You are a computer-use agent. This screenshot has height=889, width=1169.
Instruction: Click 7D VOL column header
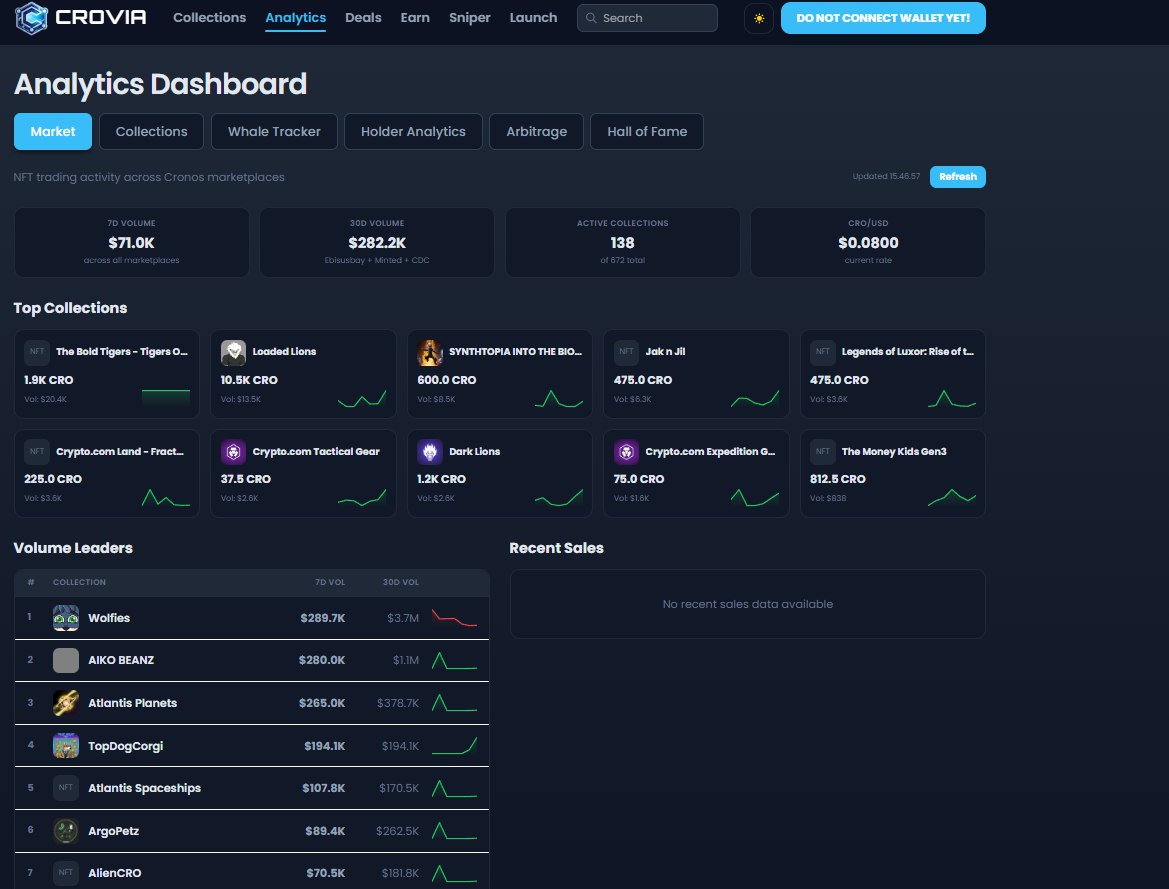[x=330, y=582]
